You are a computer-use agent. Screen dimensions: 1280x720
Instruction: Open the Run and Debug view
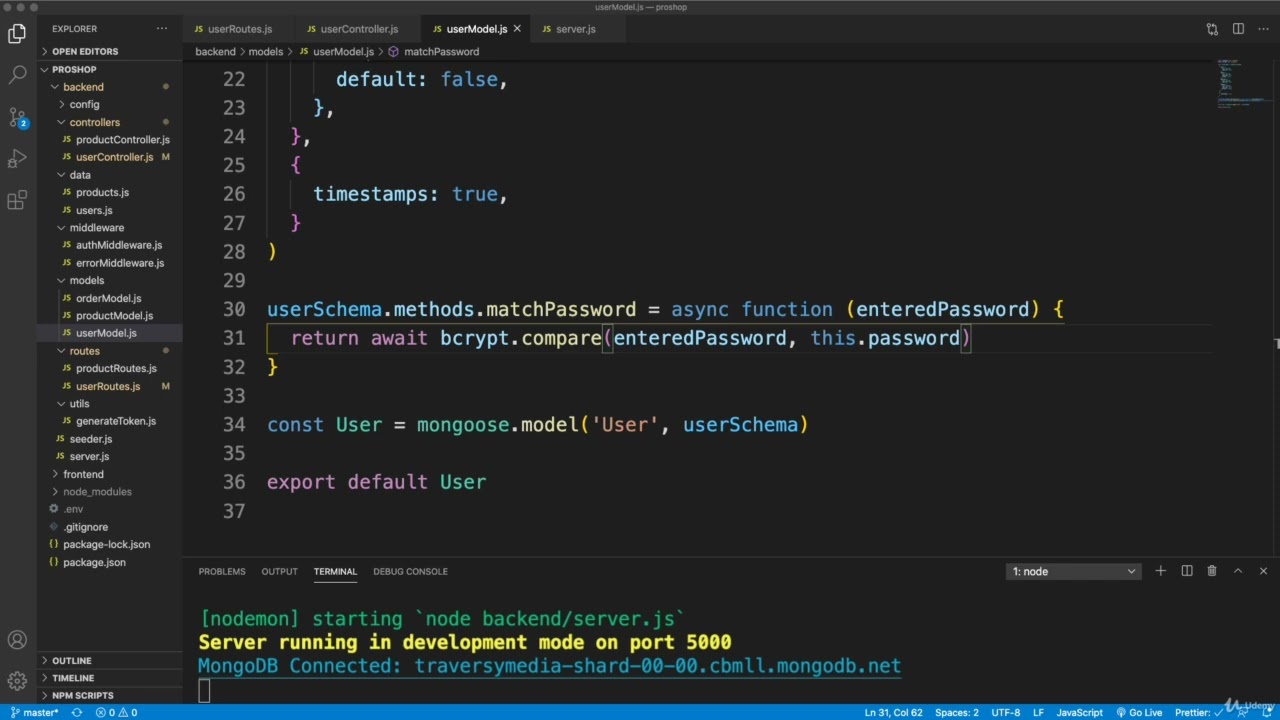[17, 159]
